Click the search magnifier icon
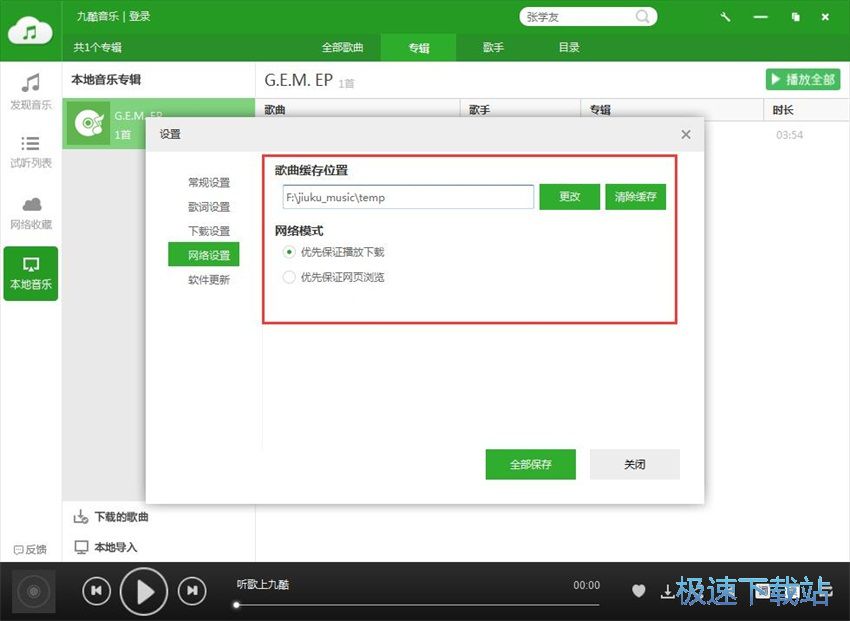This screenshot has width=850, height=621. (x=642, y=17)
